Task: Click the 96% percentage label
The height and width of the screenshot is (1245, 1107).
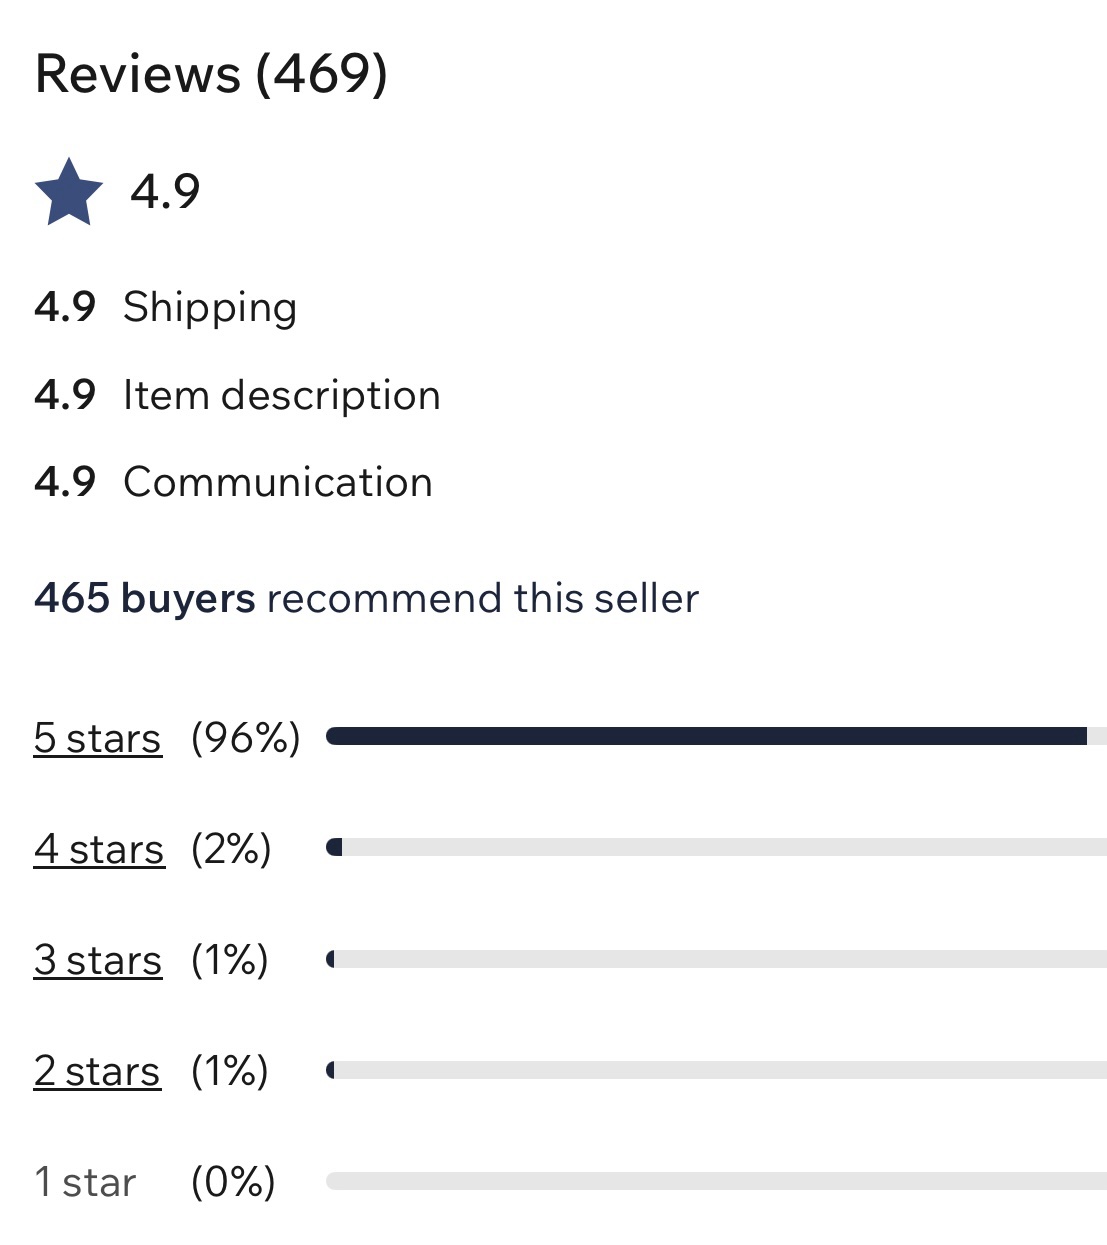Action: pyautogui.click(x=245, y=738)
